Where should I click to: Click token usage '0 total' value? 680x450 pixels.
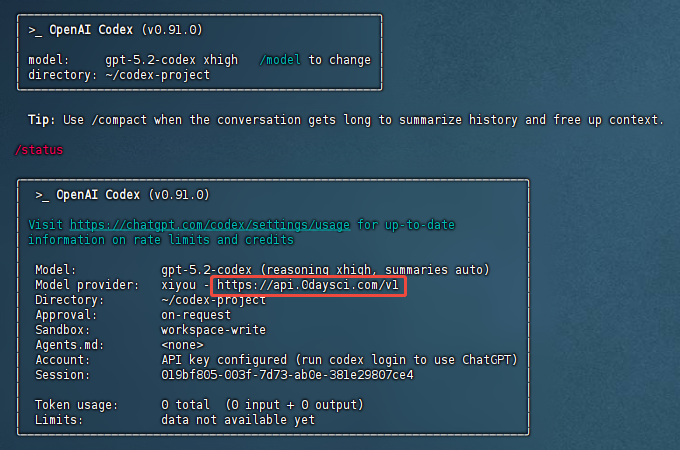[185, 405]
